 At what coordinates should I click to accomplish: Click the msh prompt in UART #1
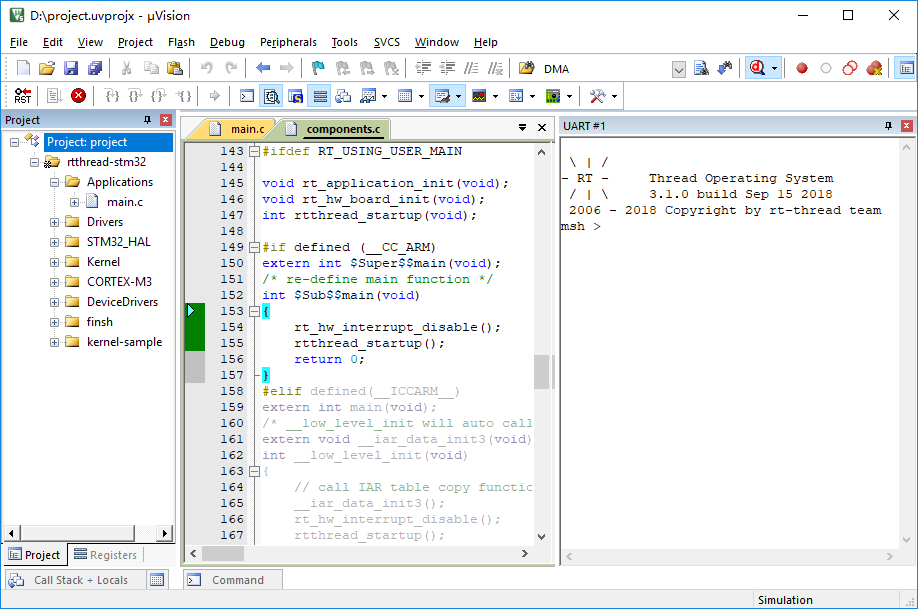(580, 226)
